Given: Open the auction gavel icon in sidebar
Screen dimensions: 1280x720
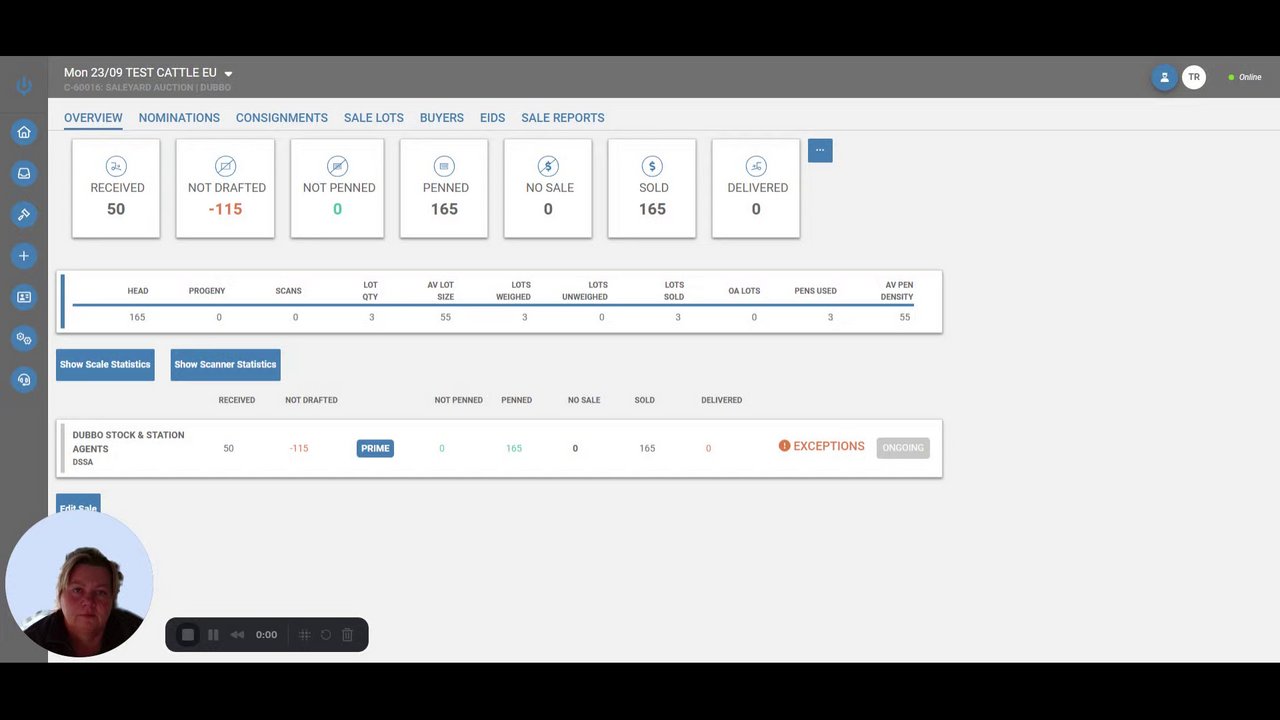Looking at the screenshot, I should [x=24, y=214].
